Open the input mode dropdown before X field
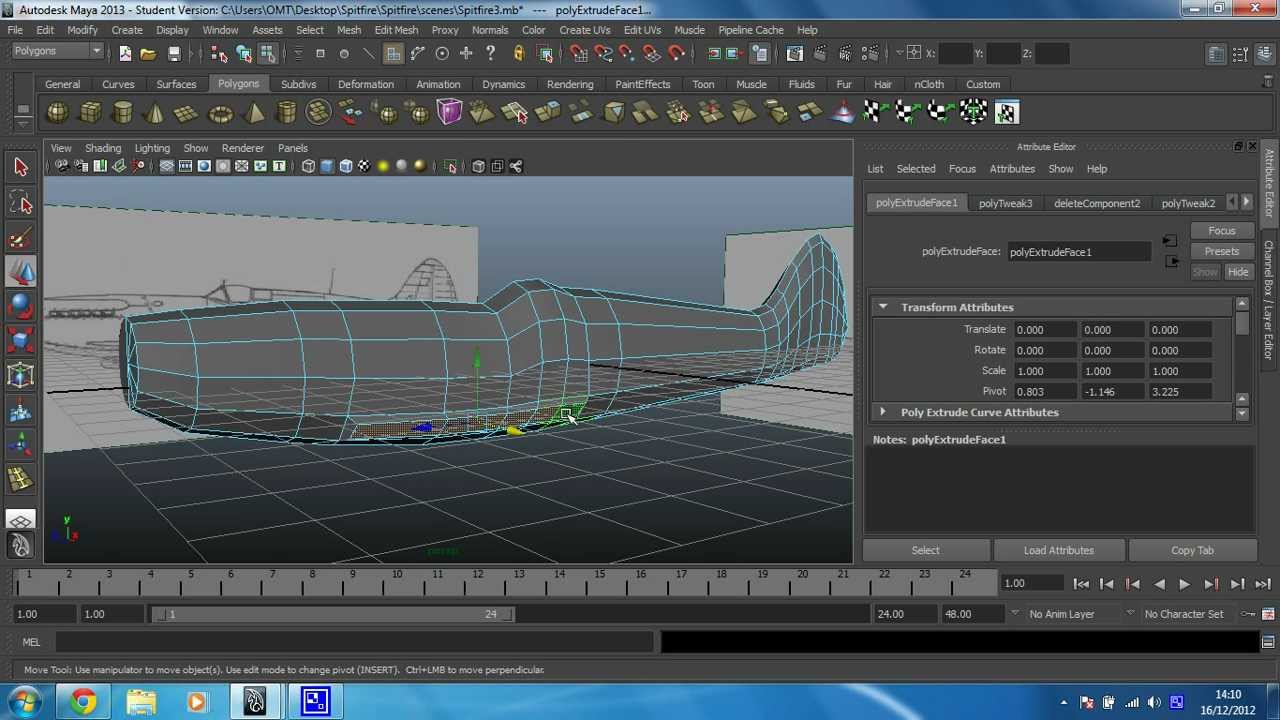This screenshot has height=720, width=1280. pos(899,53)
